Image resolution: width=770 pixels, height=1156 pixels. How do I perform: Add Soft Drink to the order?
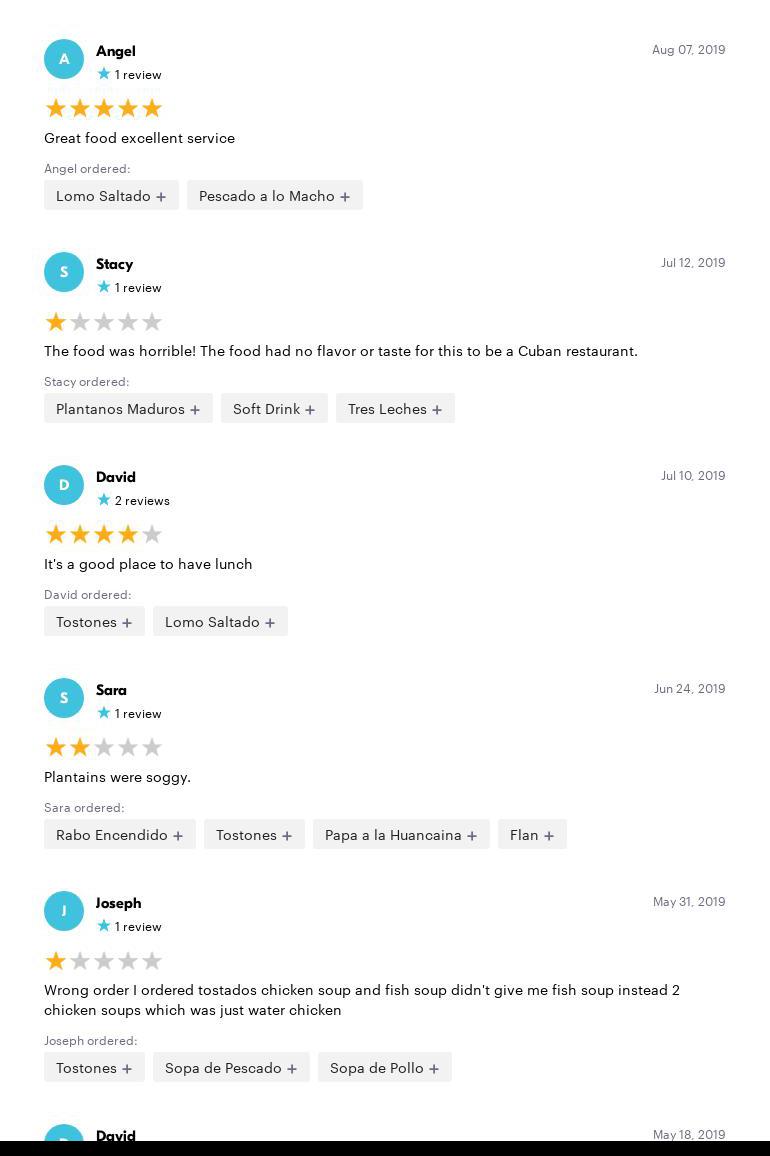coord(274,409)
